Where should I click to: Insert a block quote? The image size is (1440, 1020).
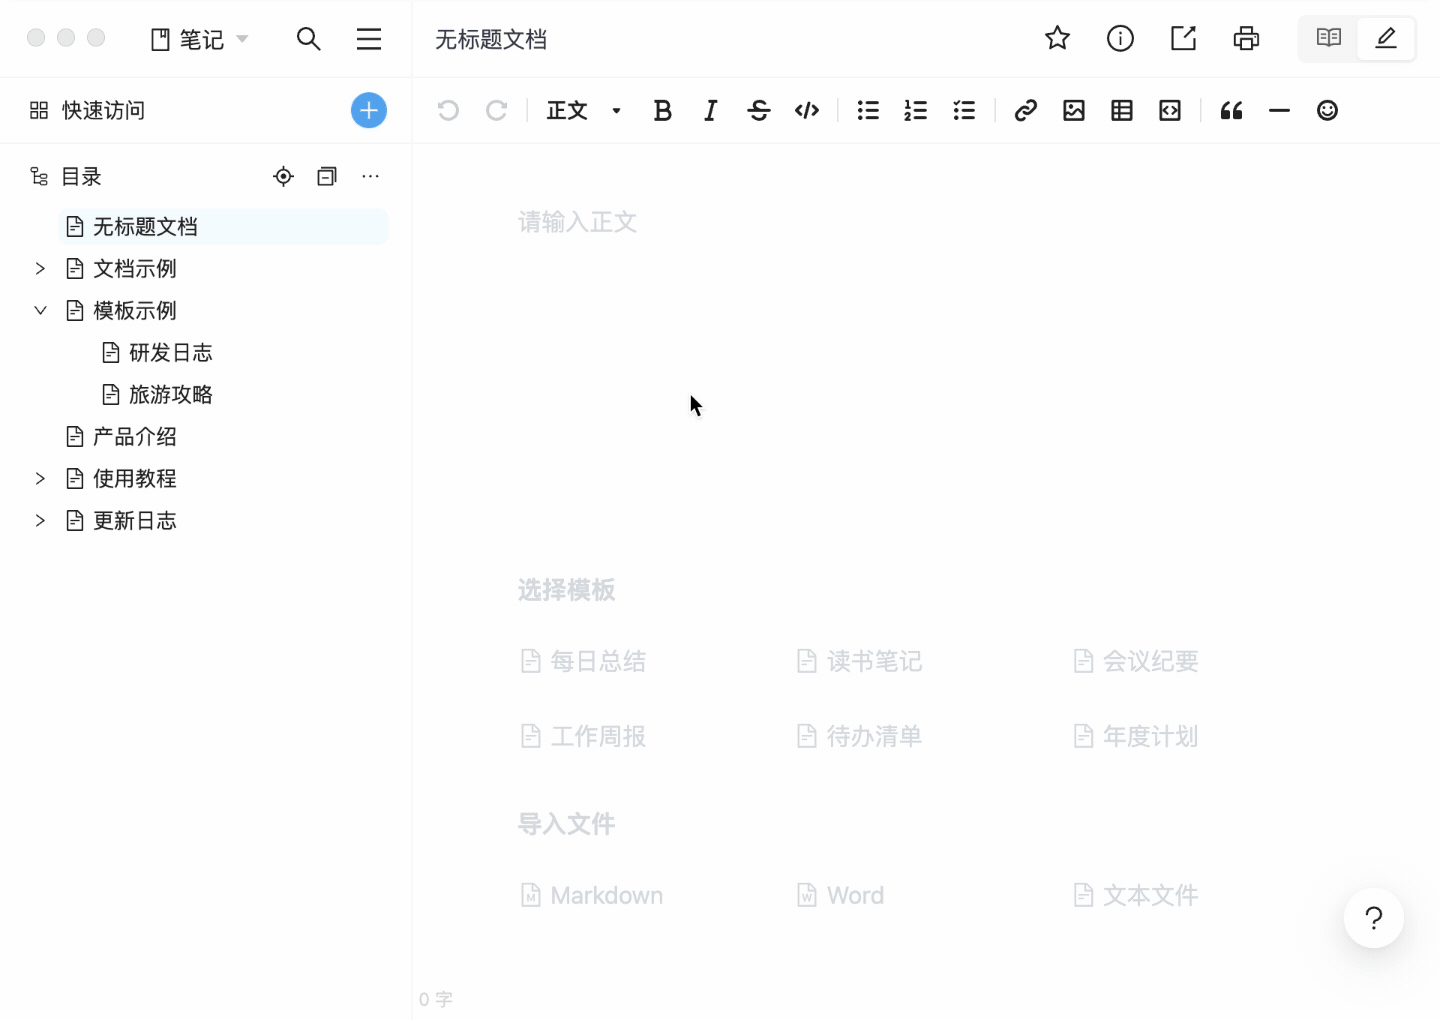coord(1231,110)
